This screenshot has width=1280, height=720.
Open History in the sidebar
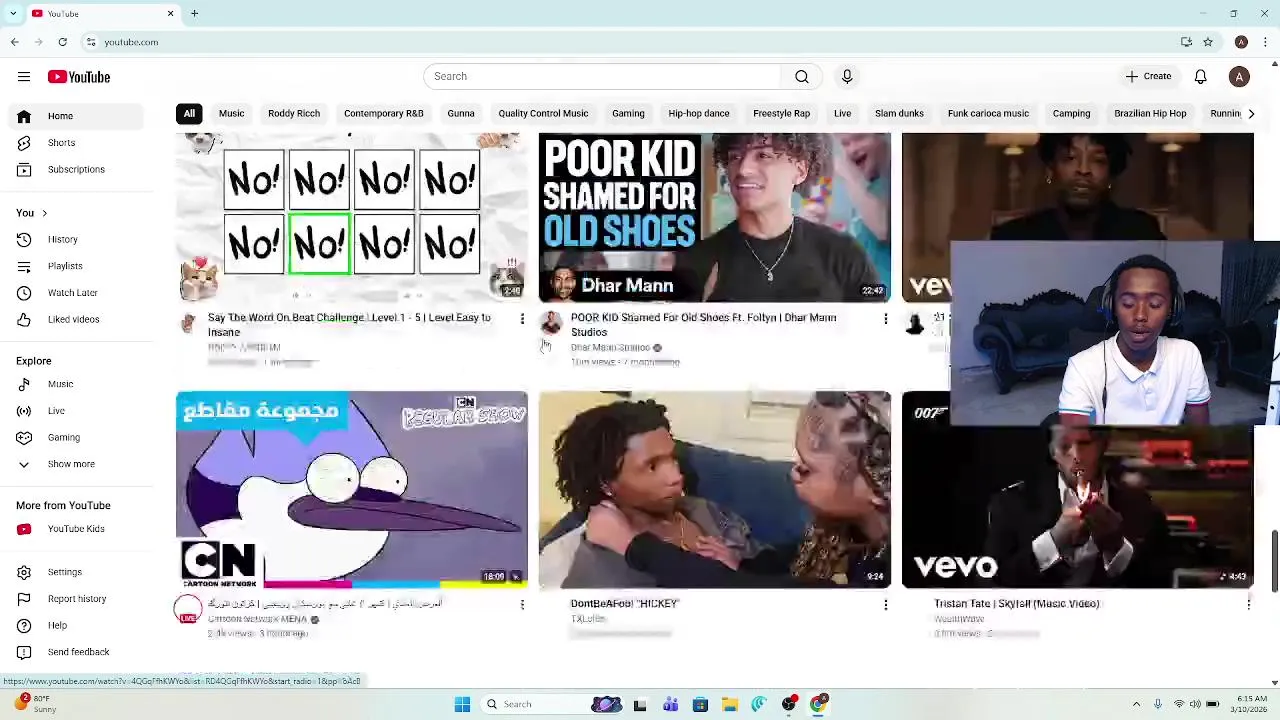point(78,239)
